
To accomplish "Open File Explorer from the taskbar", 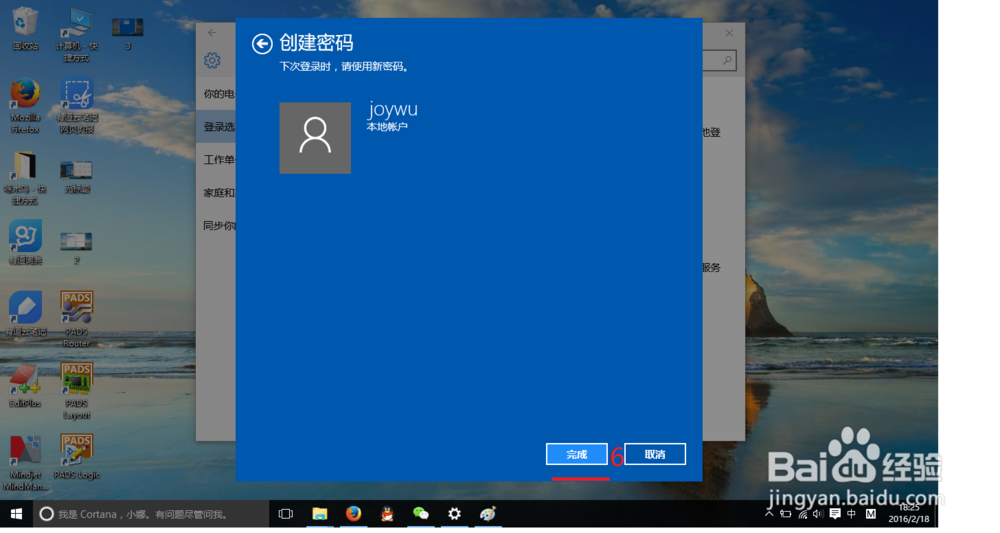I will (x=320, y=514).
